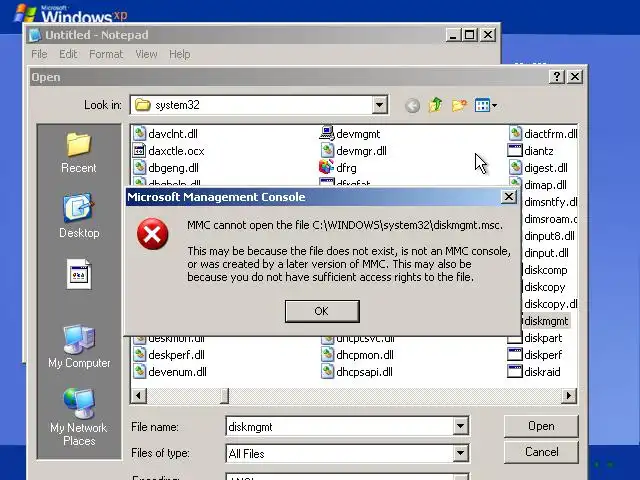Viewport: 640px width, 480px height.
Task: Click Cancel in the Open dialog
Action: tap(541, 452)
